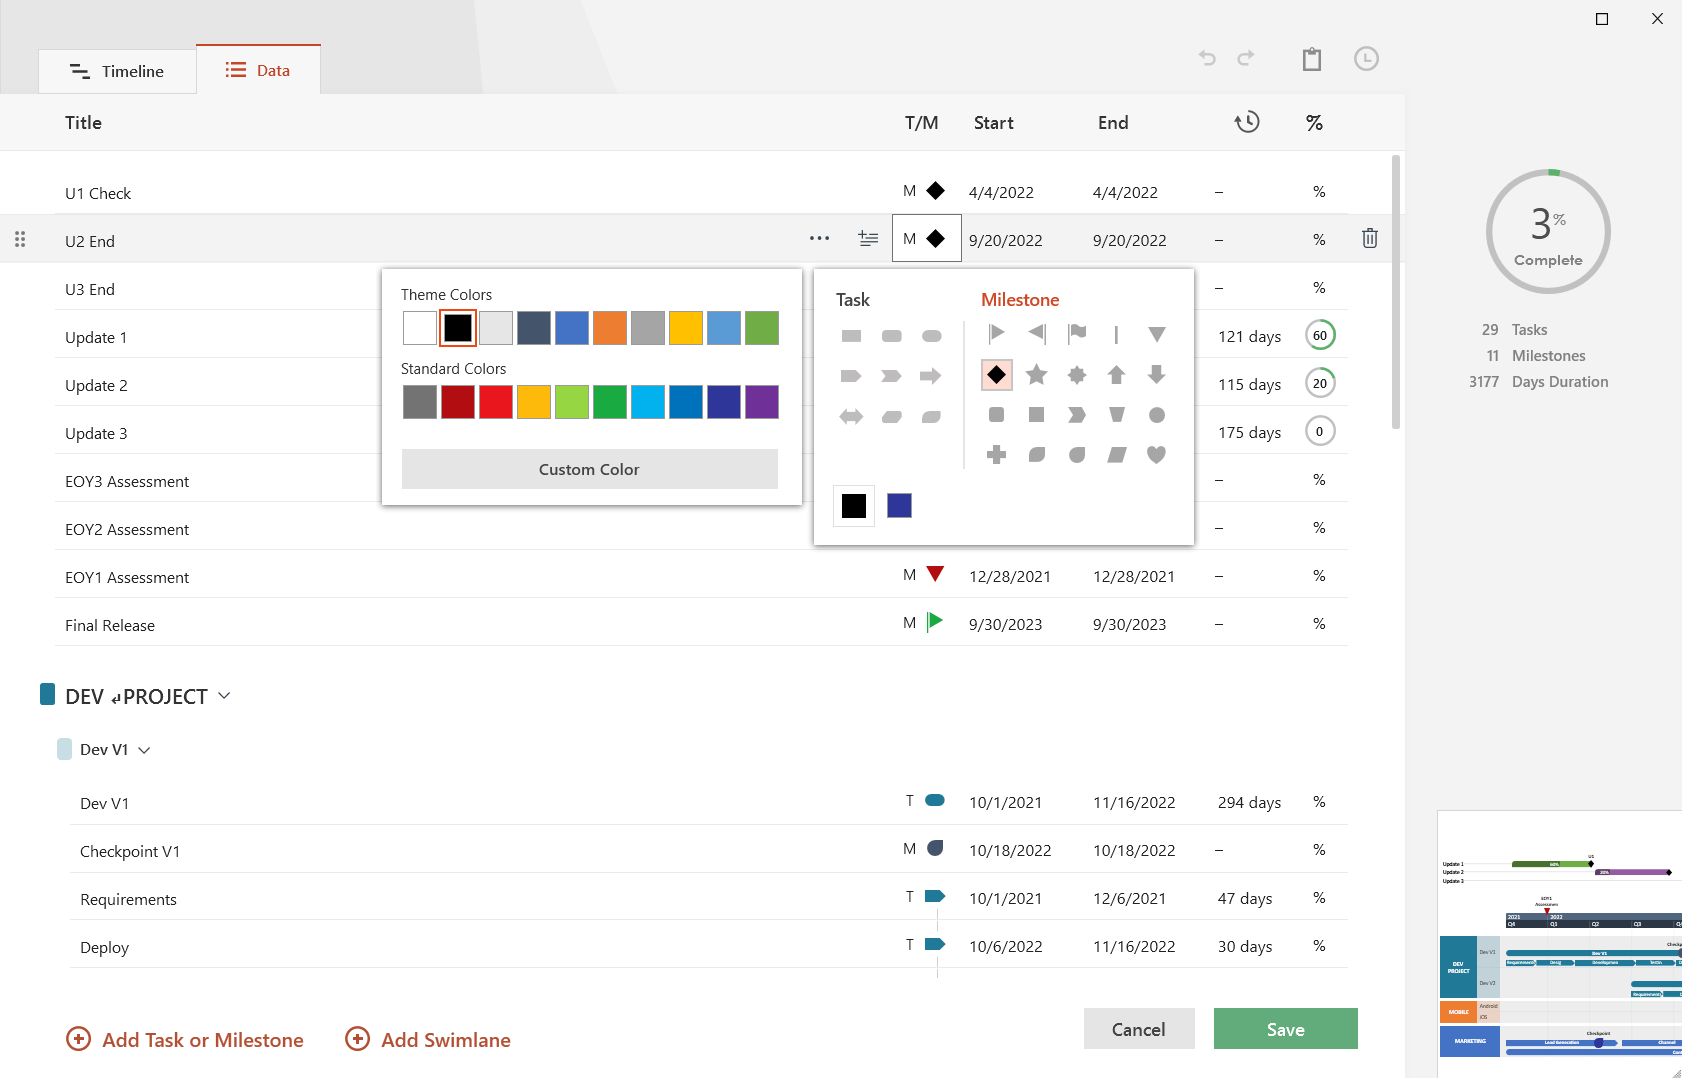Delete the U2 End row via trash icon

click(1369, 238)
